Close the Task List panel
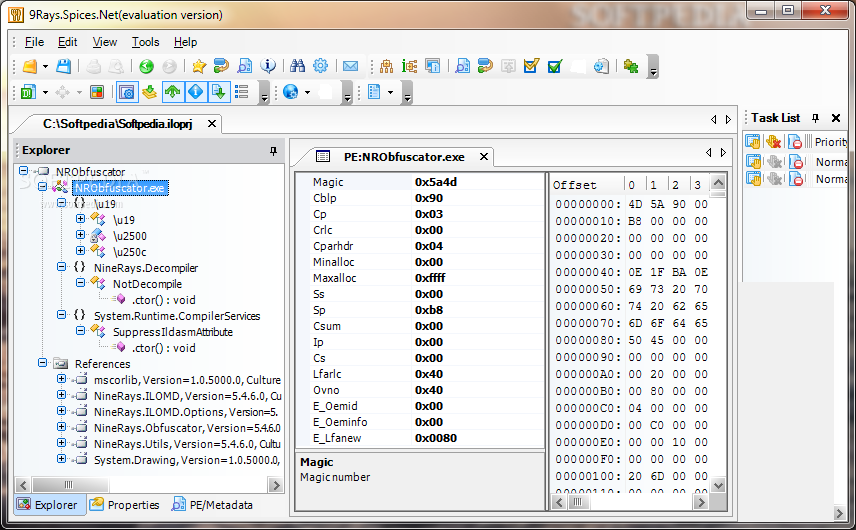The image size is (856, 530). [x=836, y=118]
